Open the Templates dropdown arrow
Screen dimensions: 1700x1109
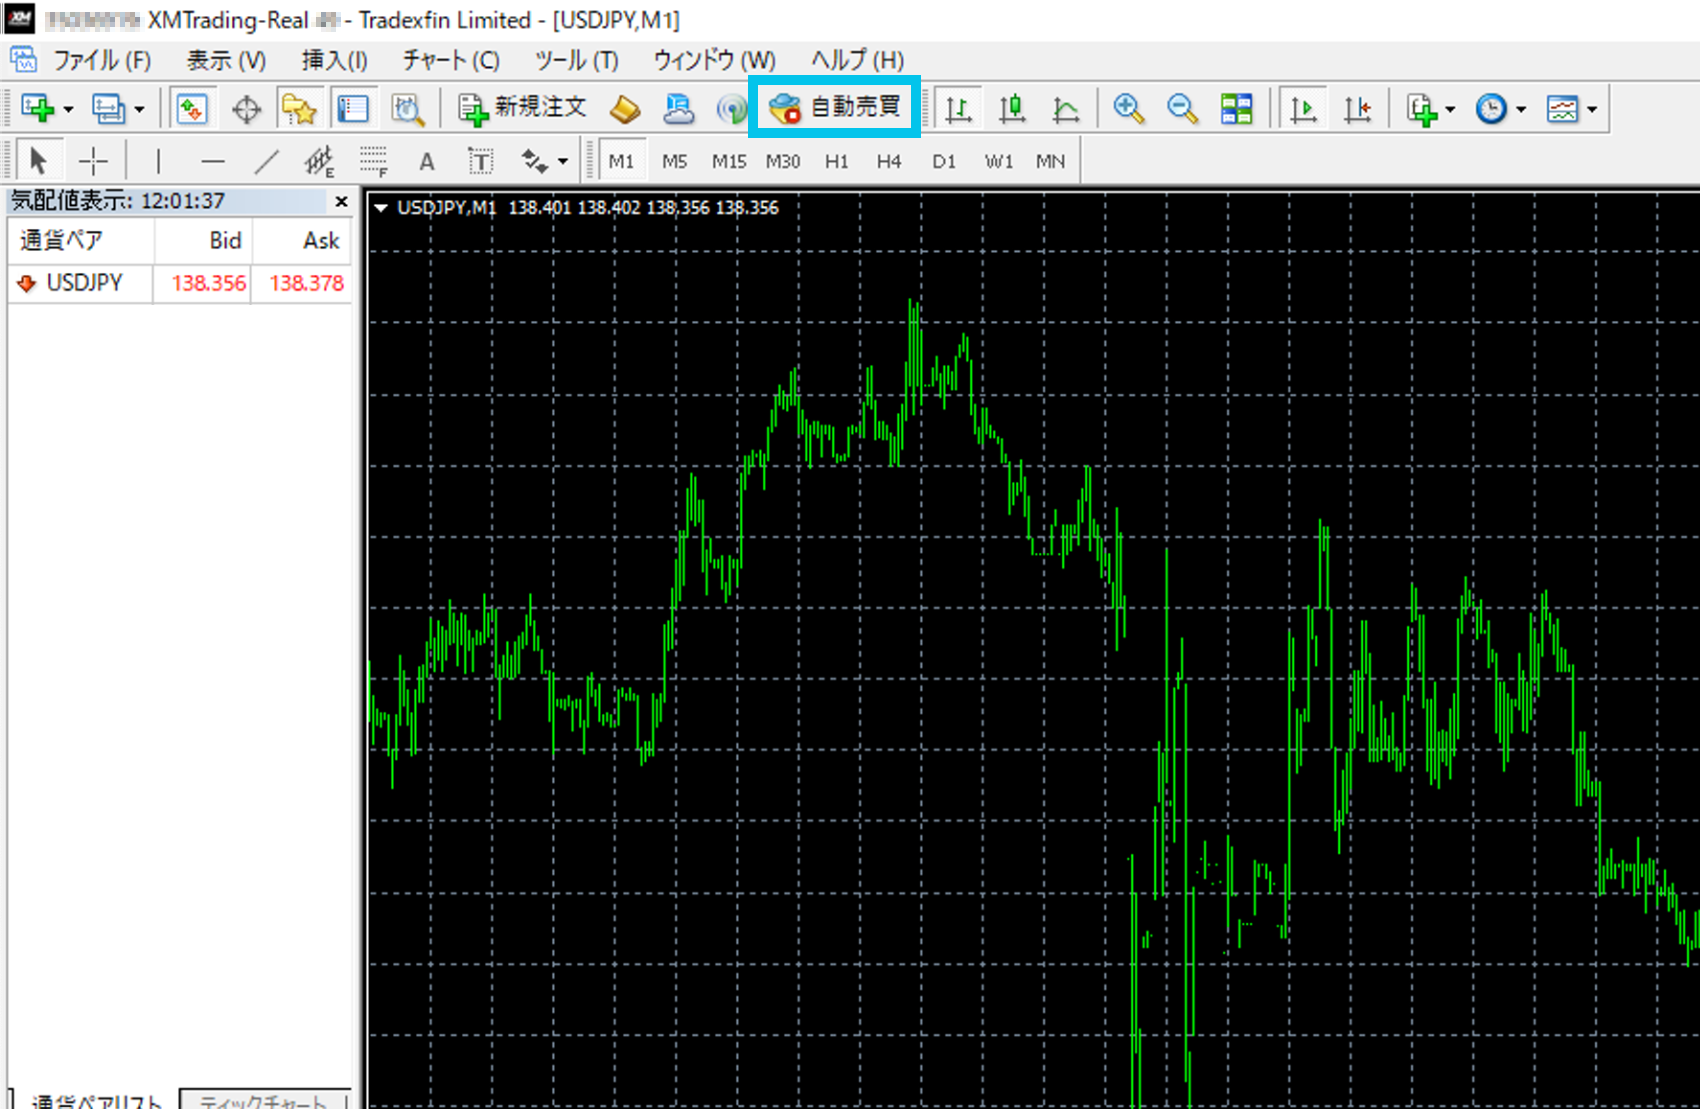coord(1591,110)
